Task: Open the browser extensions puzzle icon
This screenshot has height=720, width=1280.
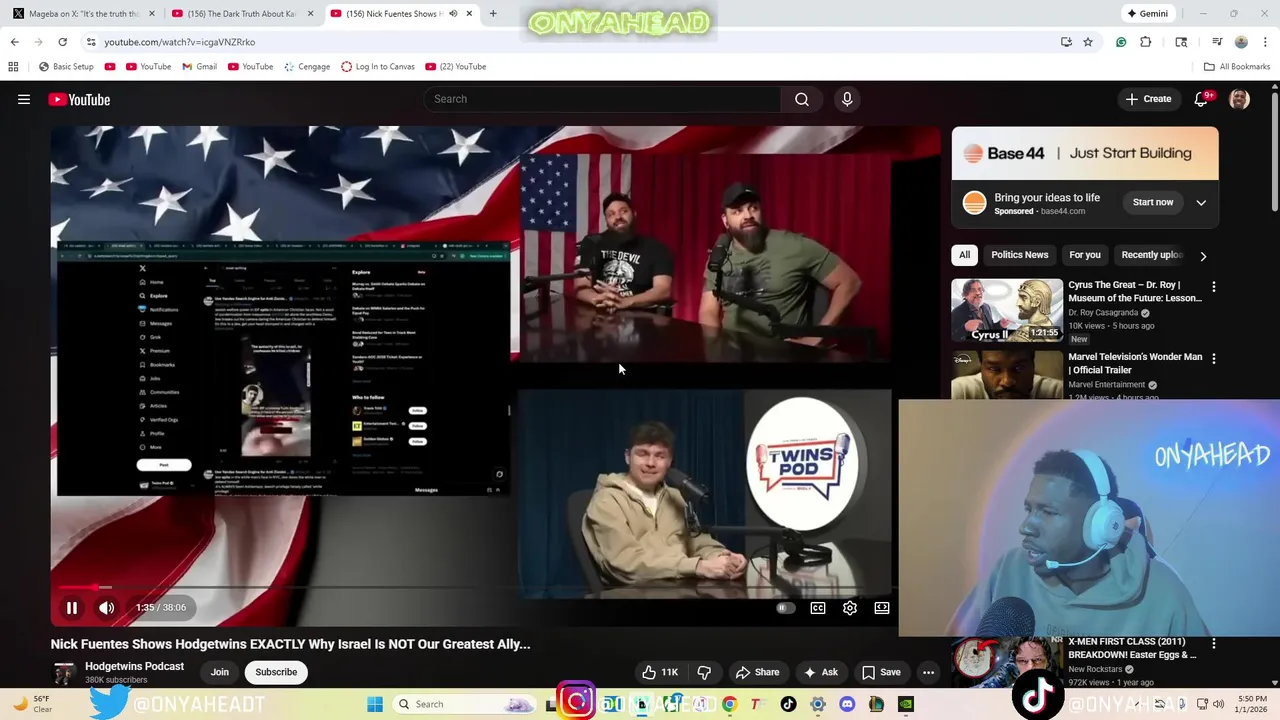Action: (x=1146, y=42)
